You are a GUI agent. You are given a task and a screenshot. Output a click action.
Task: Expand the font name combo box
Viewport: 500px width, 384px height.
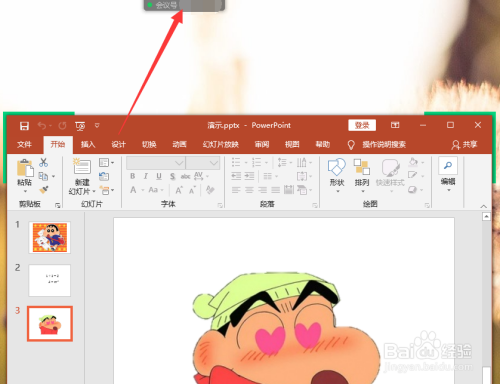click(x=156, y=163)
